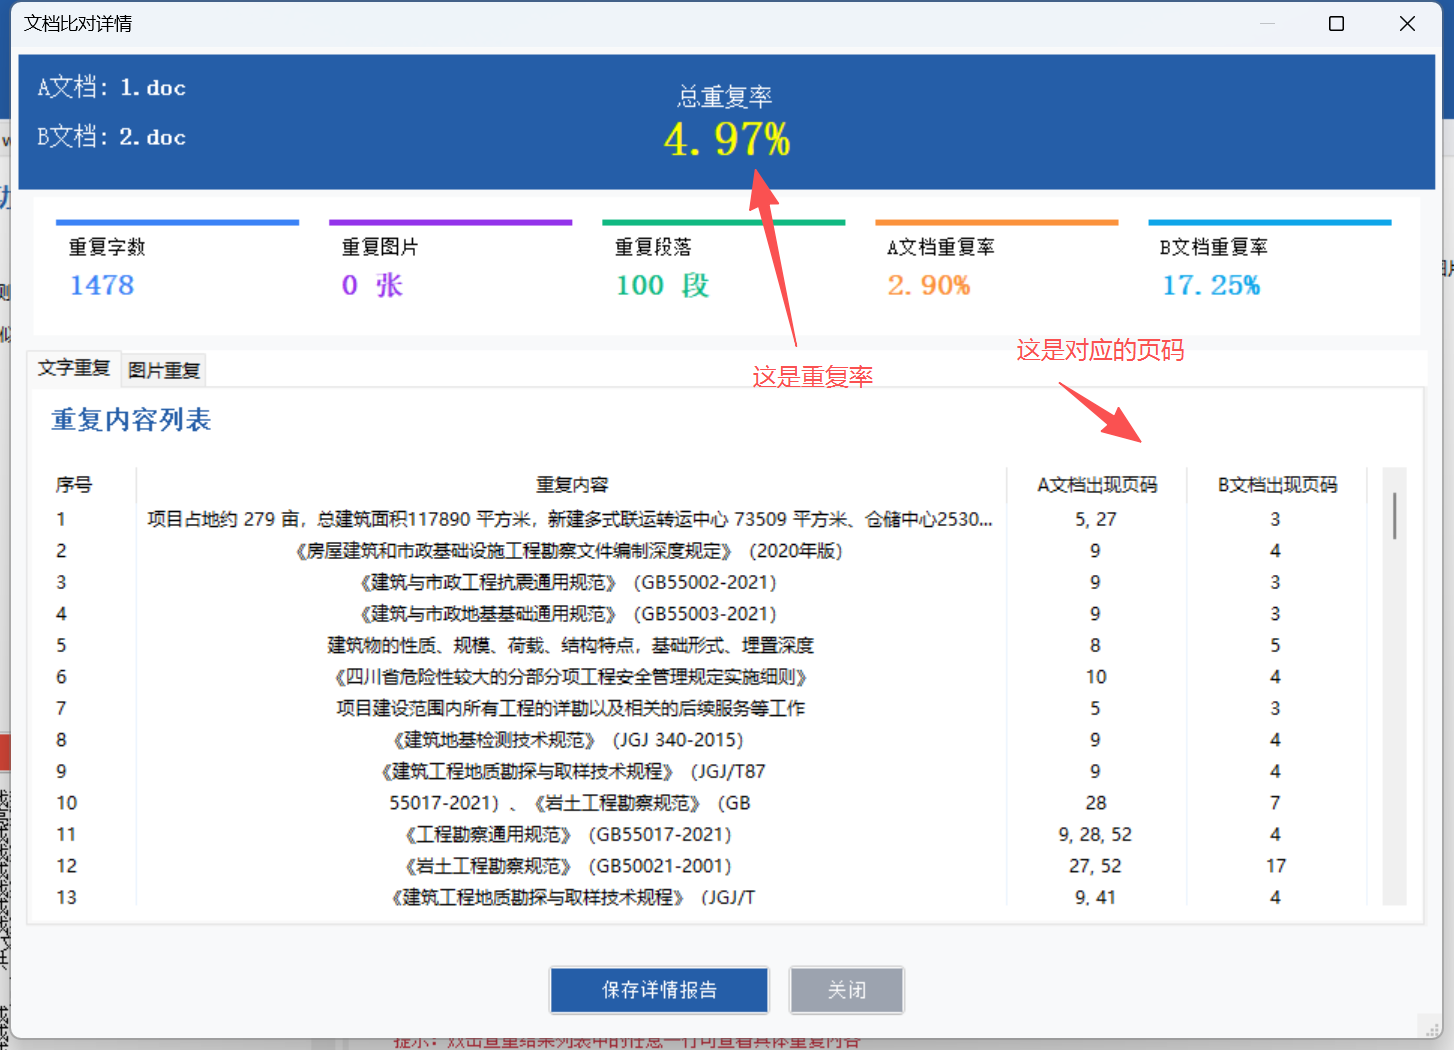Click row 3 entry GB55002-2021
This screenshot has width=1454, height=1050.
pos(570,582)
